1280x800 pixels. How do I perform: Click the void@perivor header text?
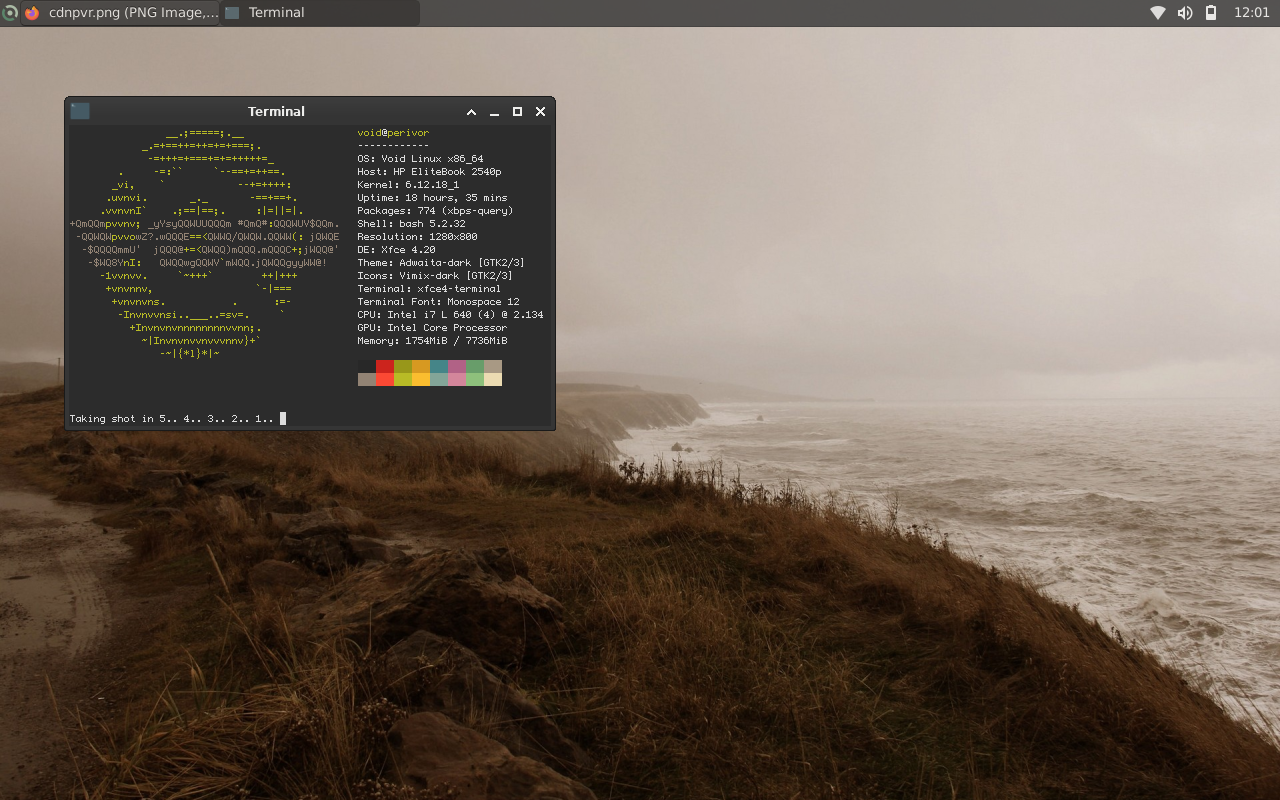click(x=393, y=133)
